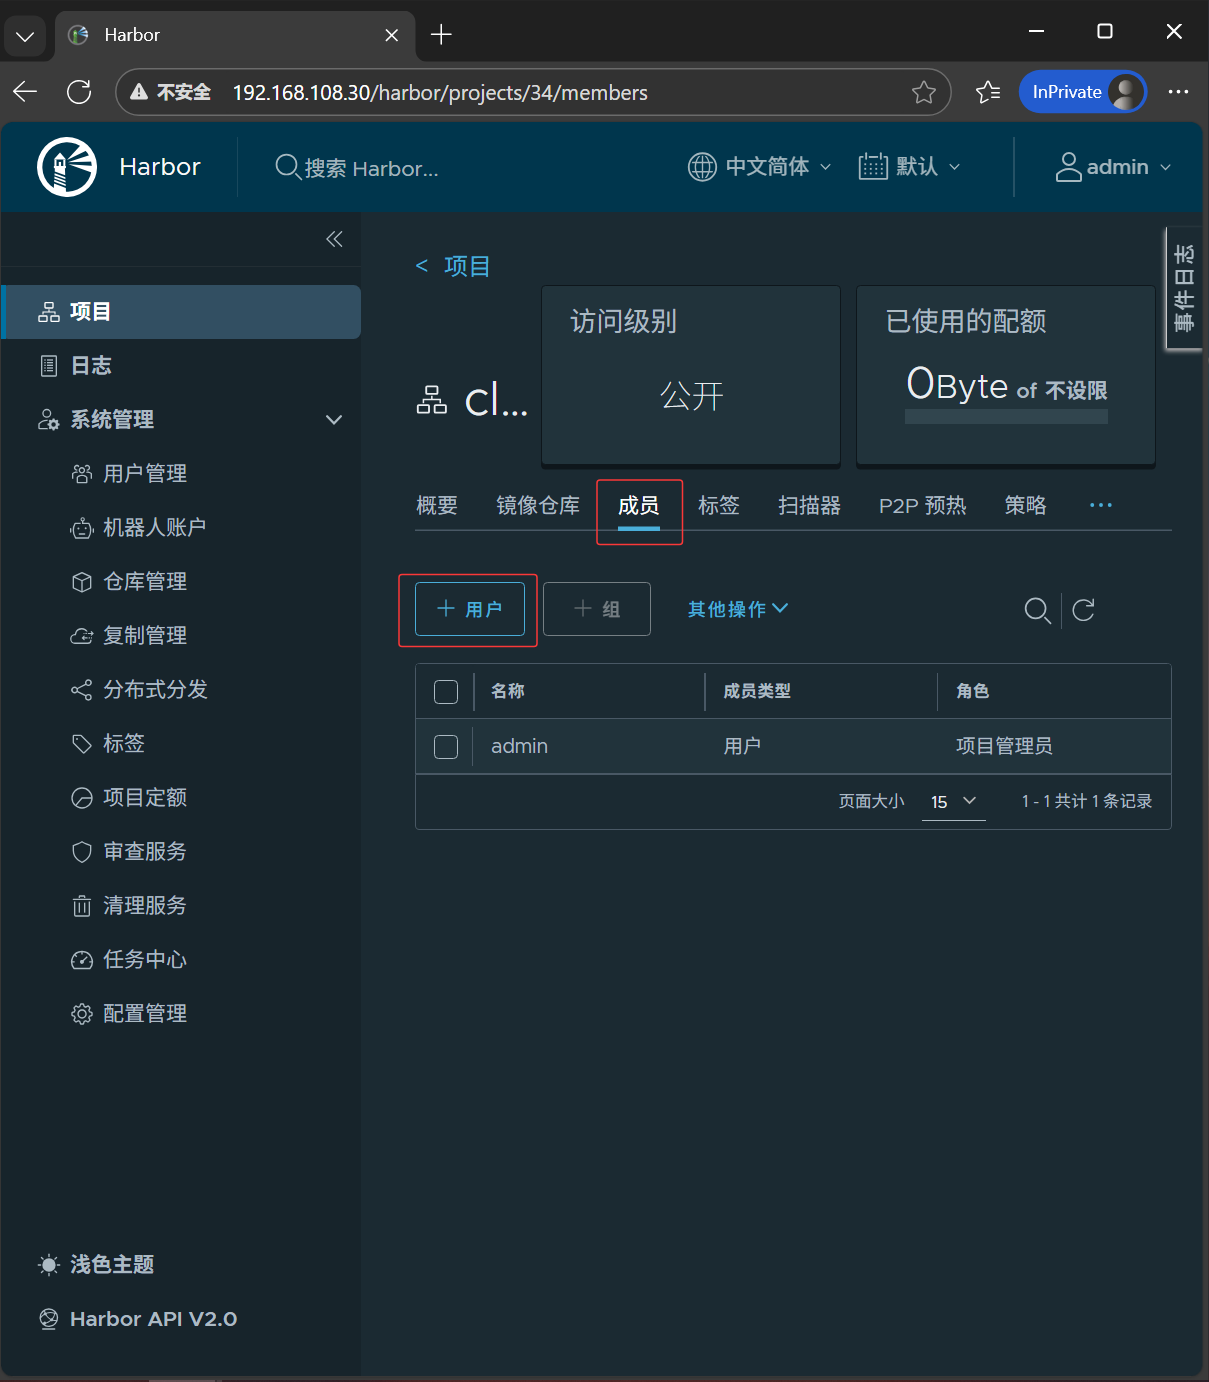This screenshot has width=1209, height=1382.
Task: Click the 复制管理 cloud icon
Action: [82, 636]
